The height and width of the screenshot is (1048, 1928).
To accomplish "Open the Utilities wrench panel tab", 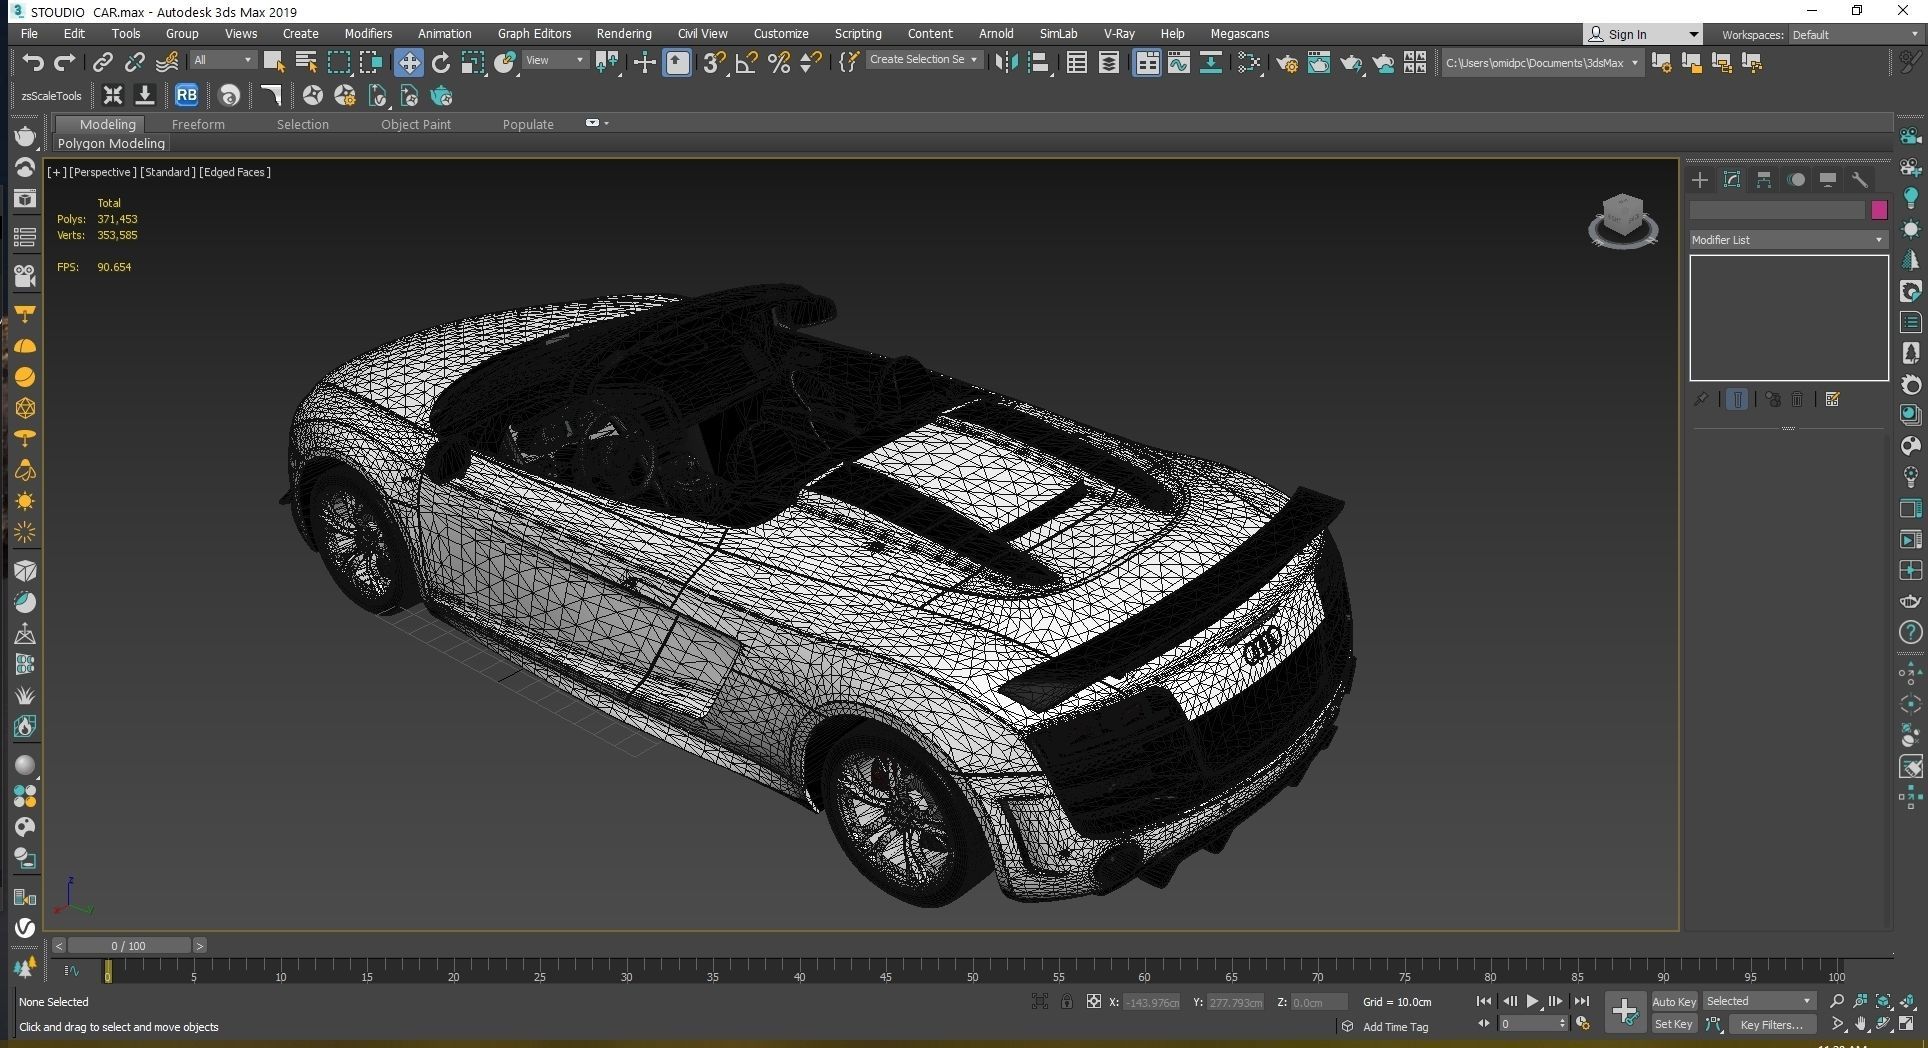I will [x=1860, y=180].
